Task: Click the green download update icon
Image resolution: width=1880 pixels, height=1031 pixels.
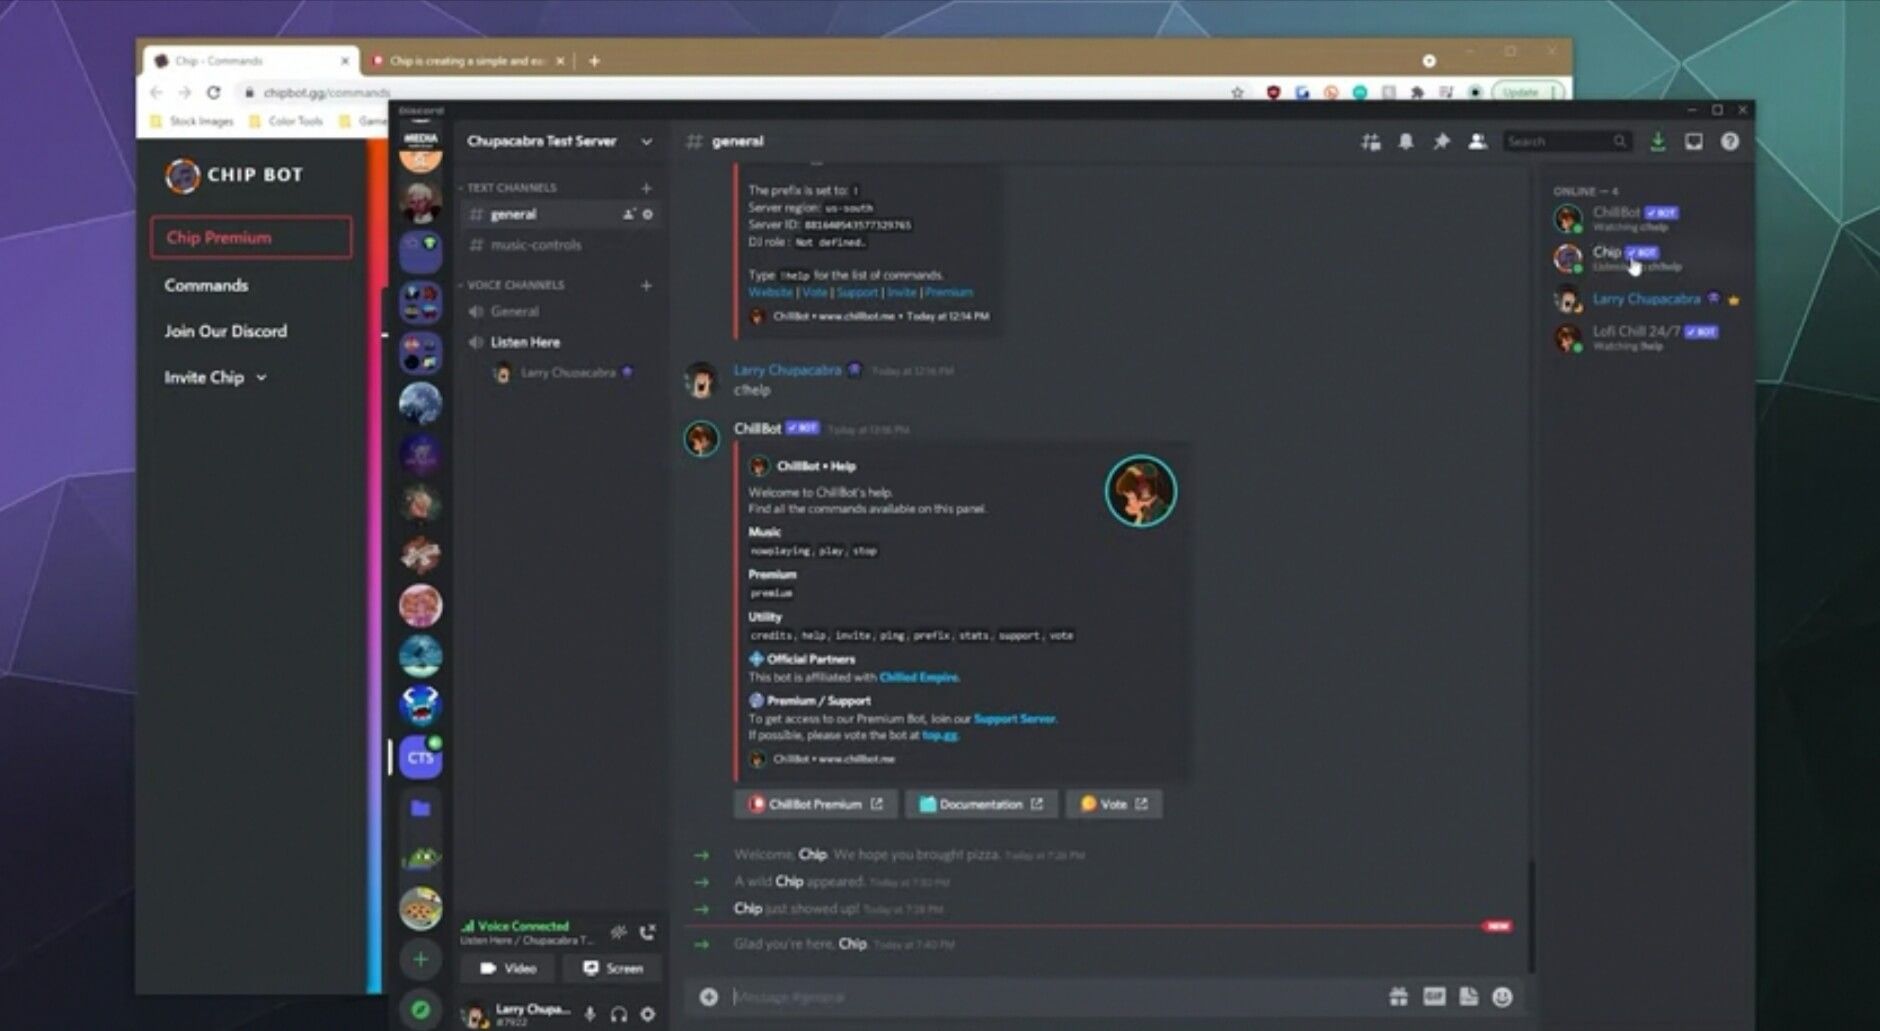Action: [1658, 142]
